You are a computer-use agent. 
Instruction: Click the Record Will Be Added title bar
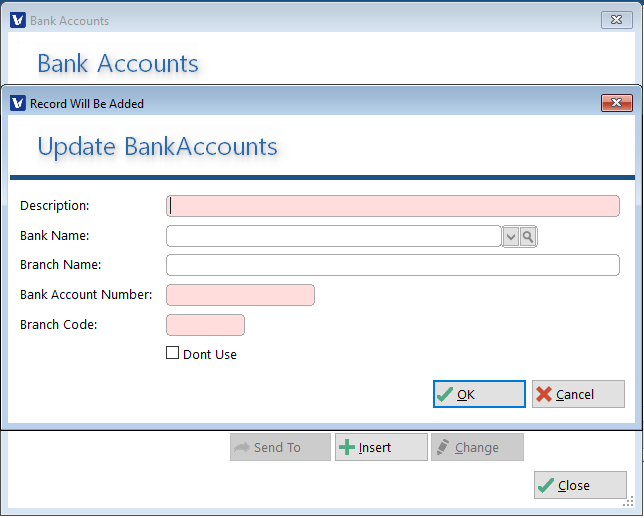pyautogui.click(x=300, y=103)
